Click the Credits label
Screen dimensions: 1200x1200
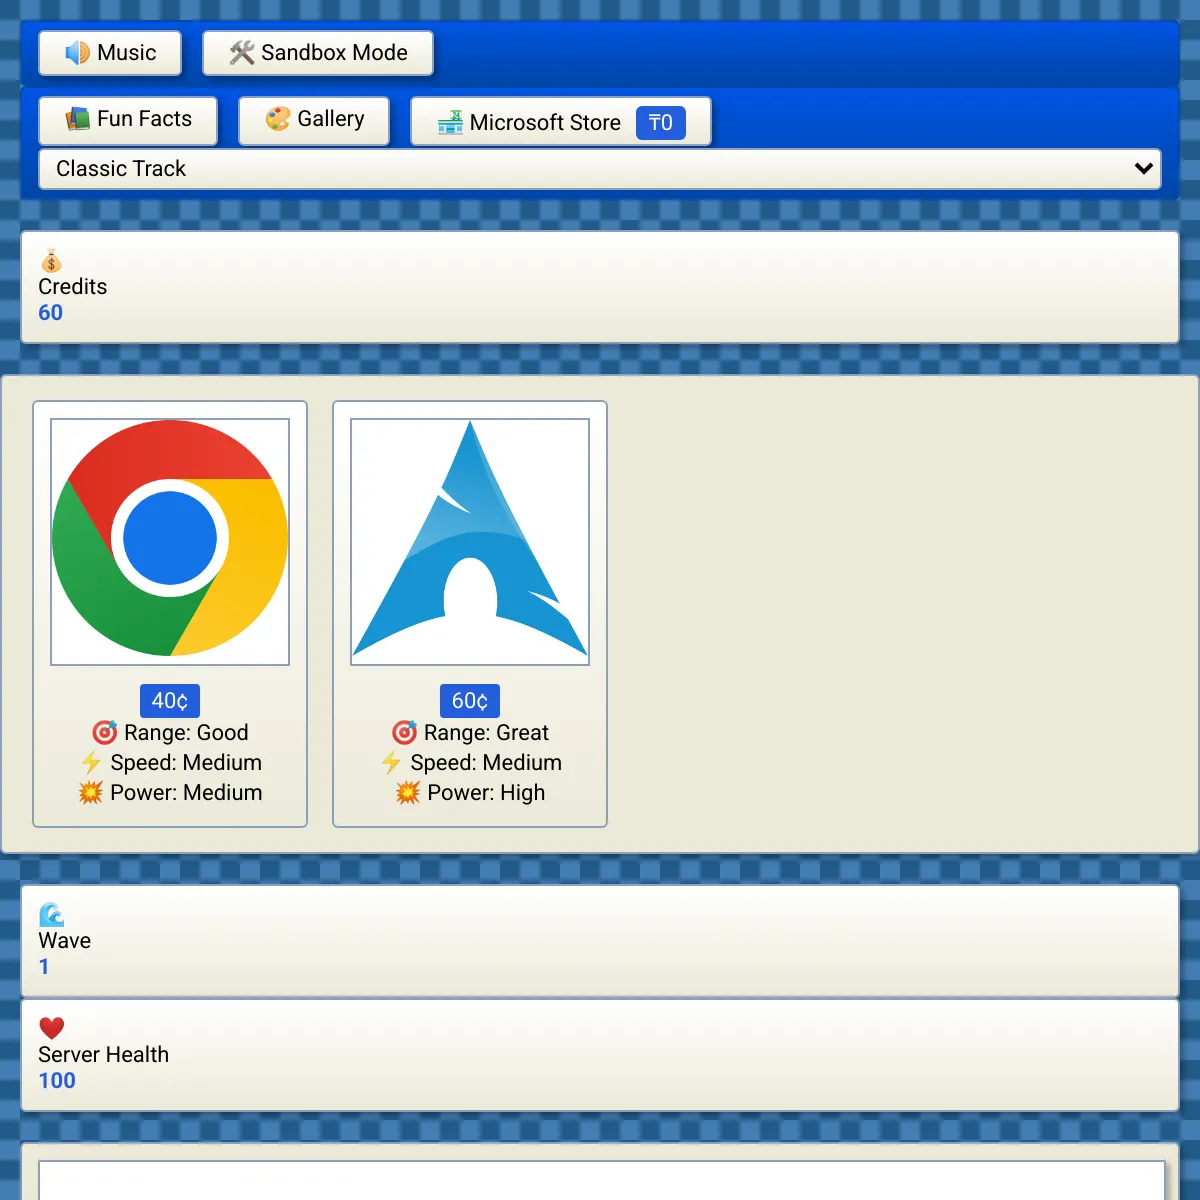(x=72, y=287)
